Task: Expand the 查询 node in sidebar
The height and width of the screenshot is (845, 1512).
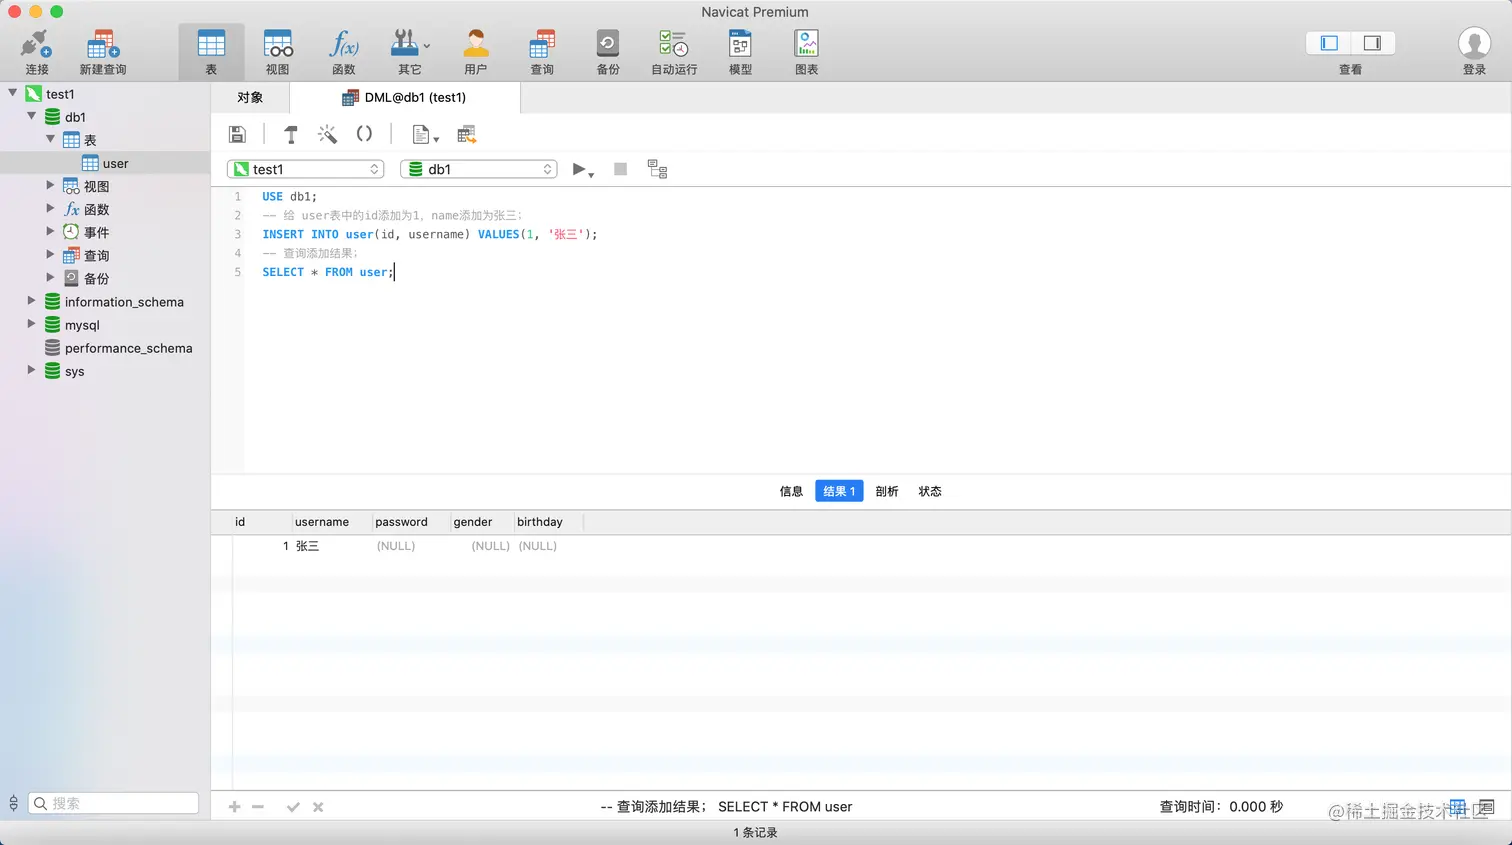Action: [x=50, y=254]
